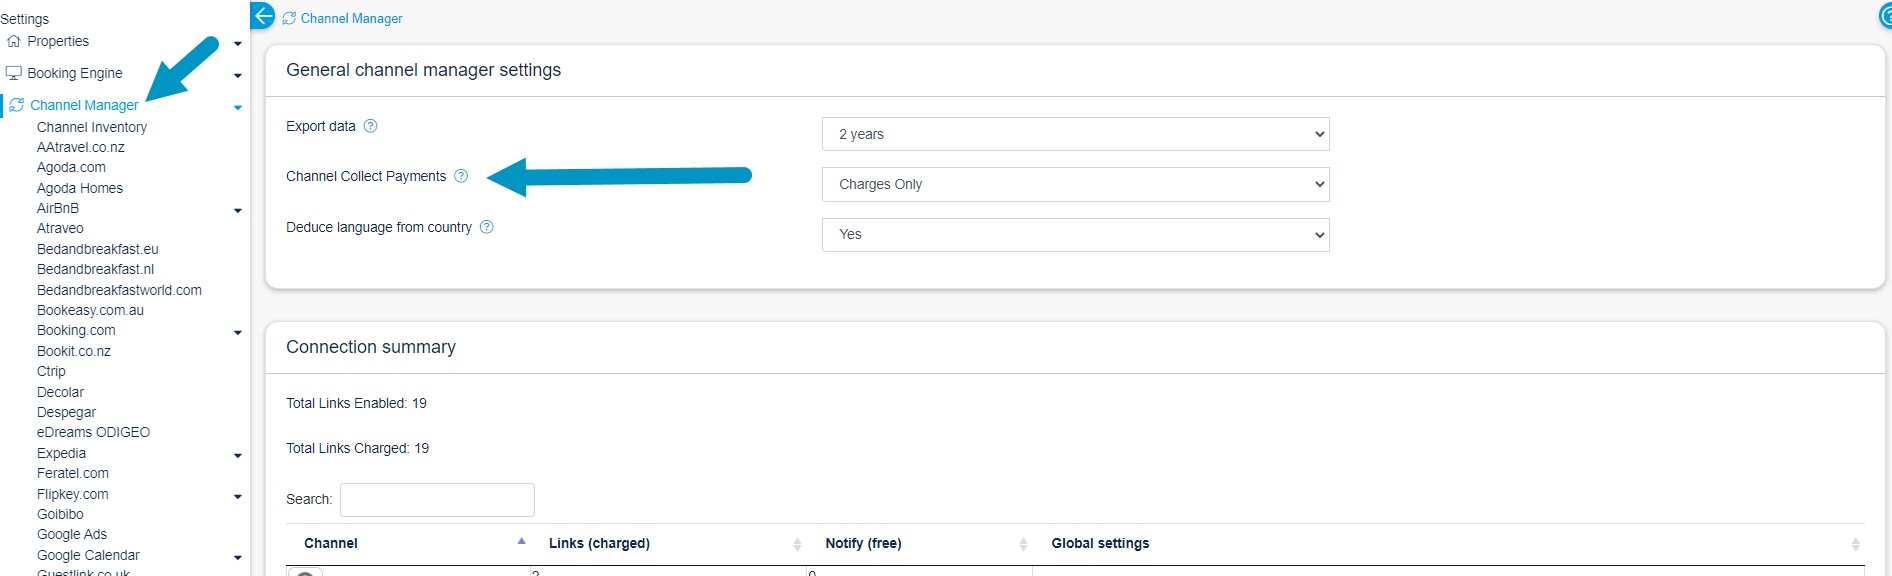Open the Export data dropdown
The height and width of the screenshot is (576, 1892).
click(x=1075, y=134)
